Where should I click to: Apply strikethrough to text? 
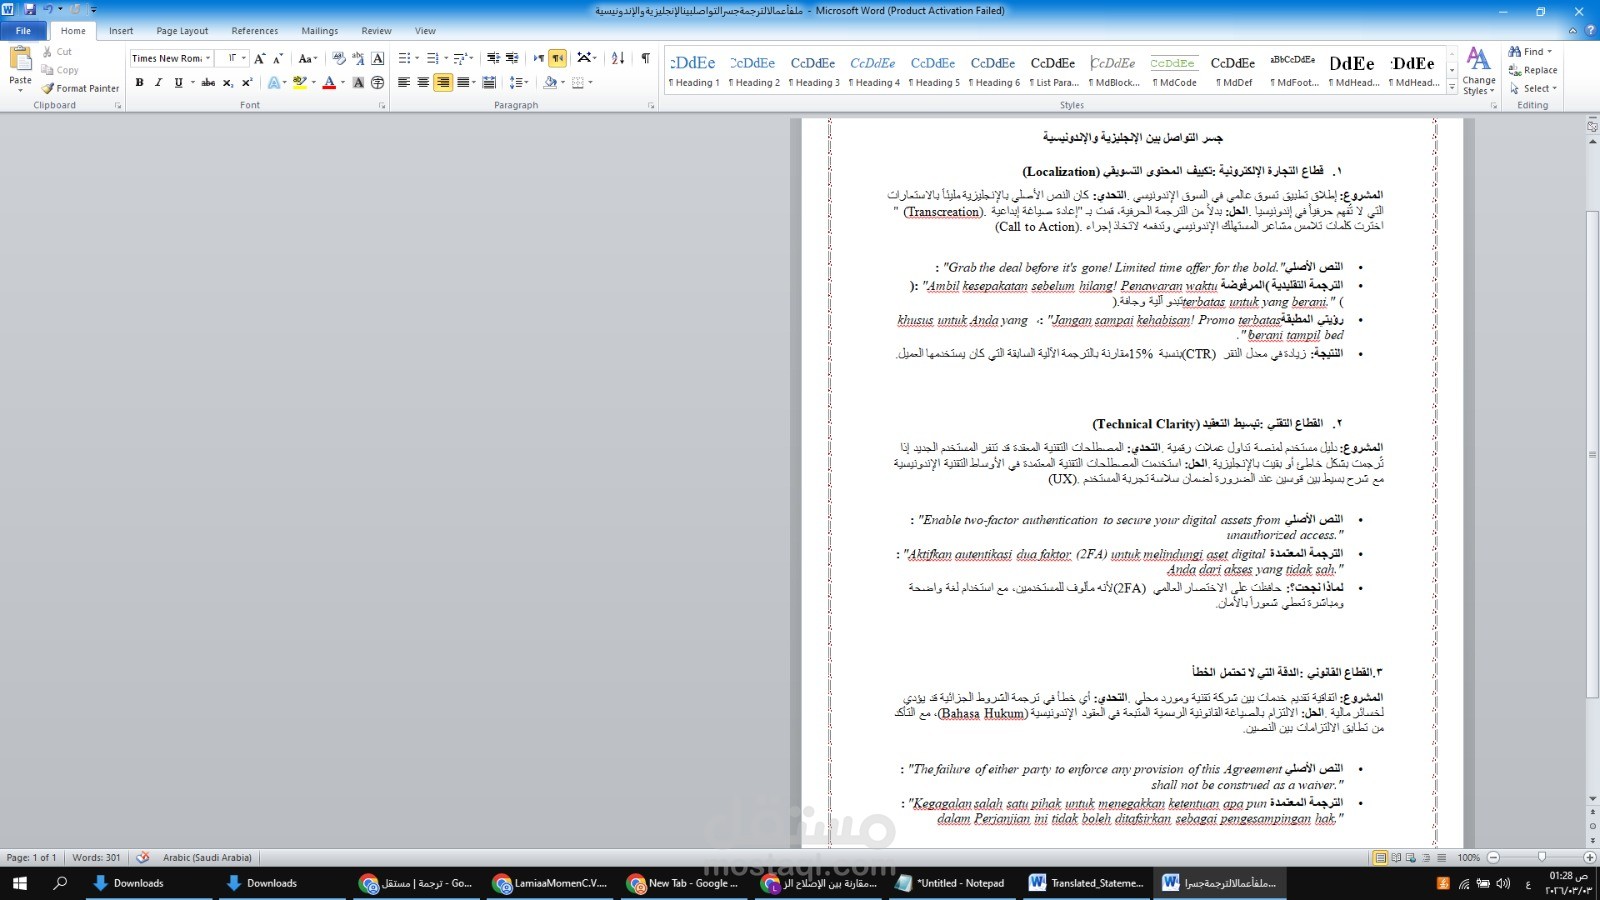click(208, 83)
